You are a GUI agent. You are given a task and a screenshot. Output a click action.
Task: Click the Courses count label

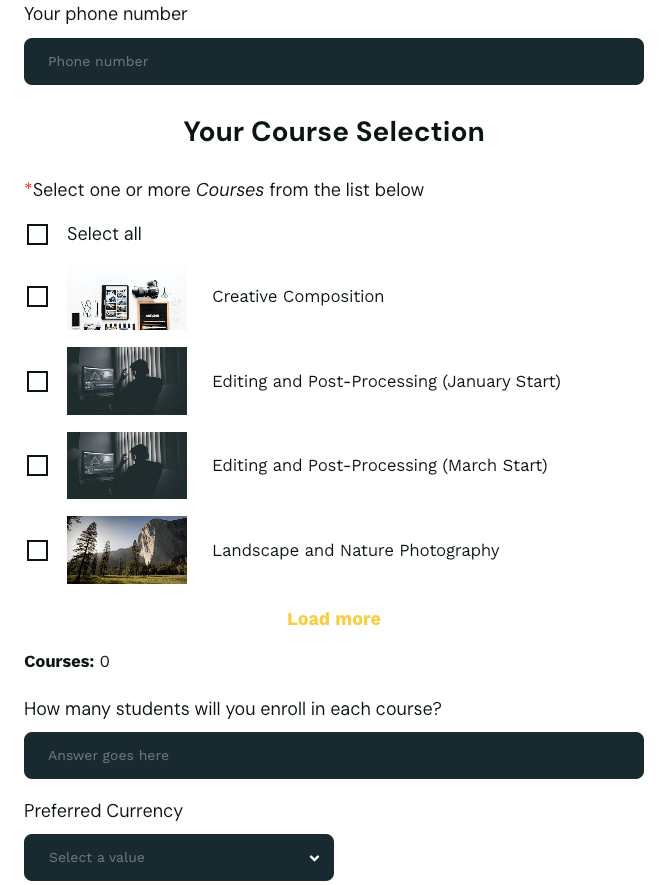[x=56, y=661]
